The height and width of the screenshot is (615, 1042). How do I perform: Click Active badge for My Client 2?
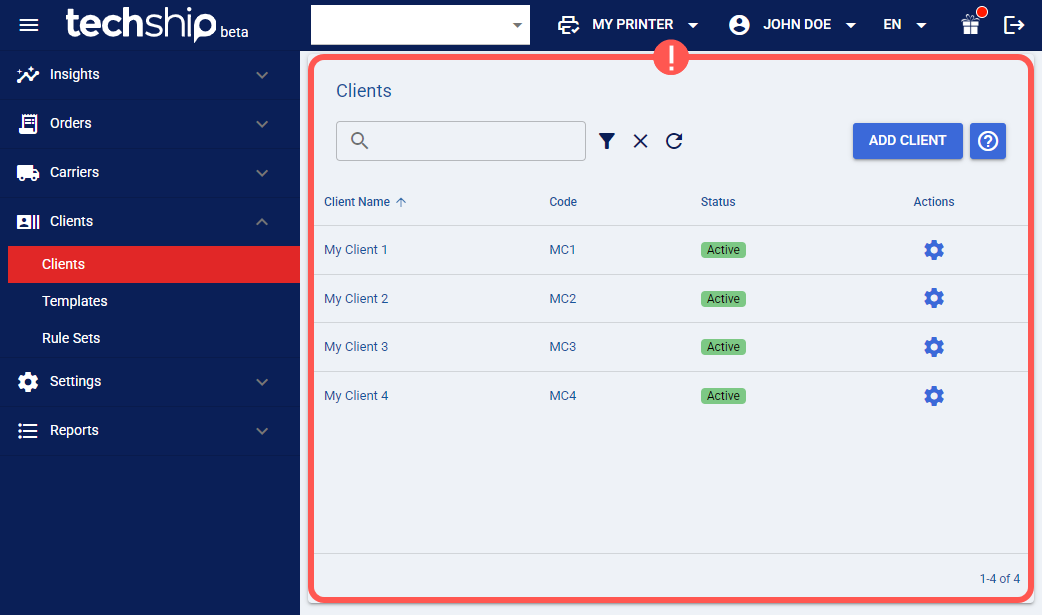pos(723,299)
